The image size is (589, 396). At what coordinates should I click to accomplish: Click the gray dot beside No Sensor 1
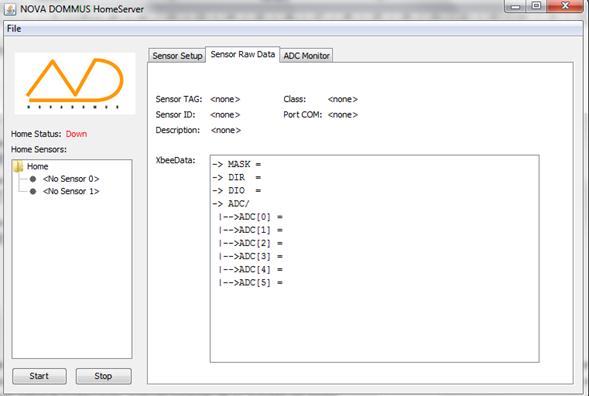(x=33, y=191)
